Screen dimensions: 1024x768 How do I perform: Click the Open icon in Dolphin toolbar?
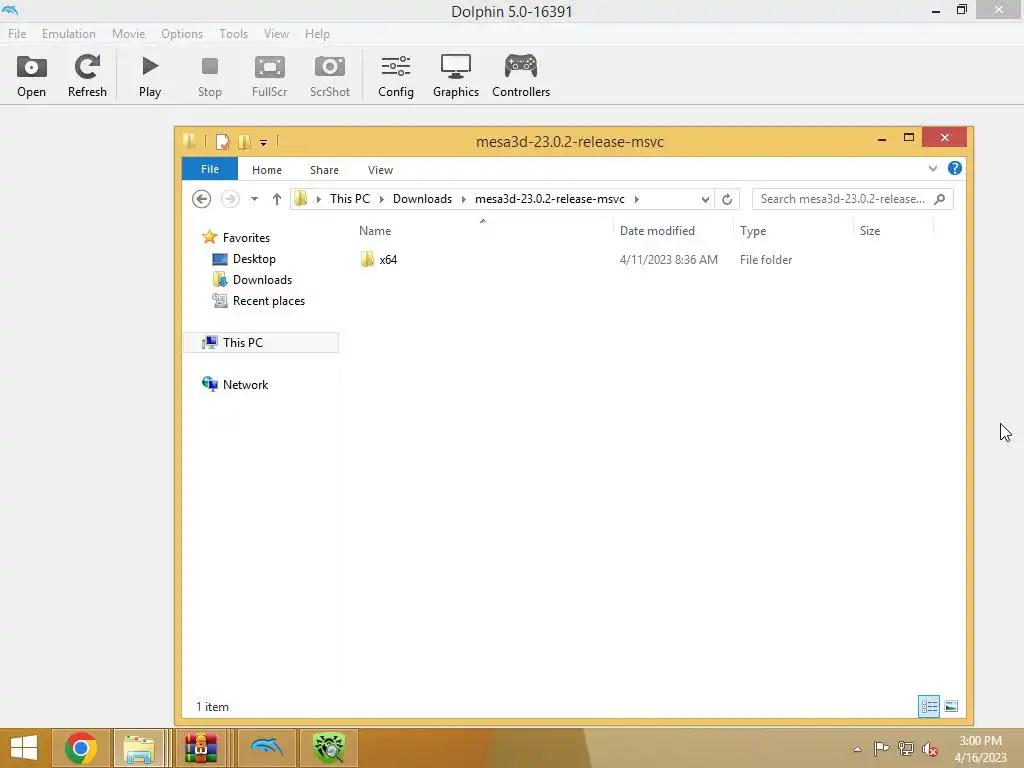tap(31, 76)
